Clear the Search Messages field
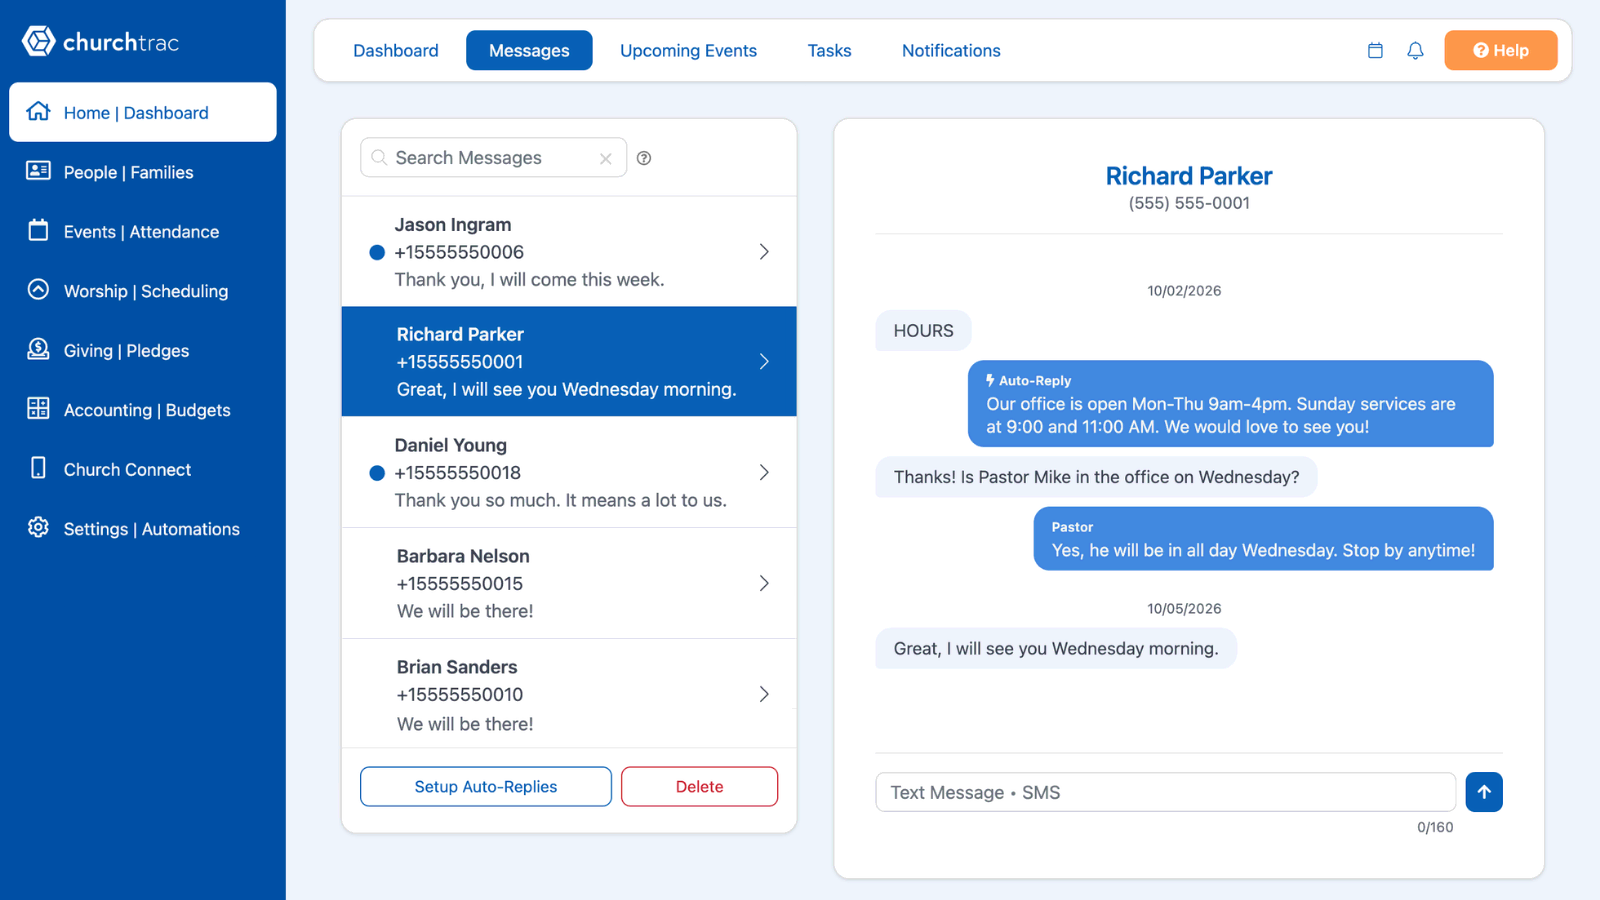 coord(606,158)
